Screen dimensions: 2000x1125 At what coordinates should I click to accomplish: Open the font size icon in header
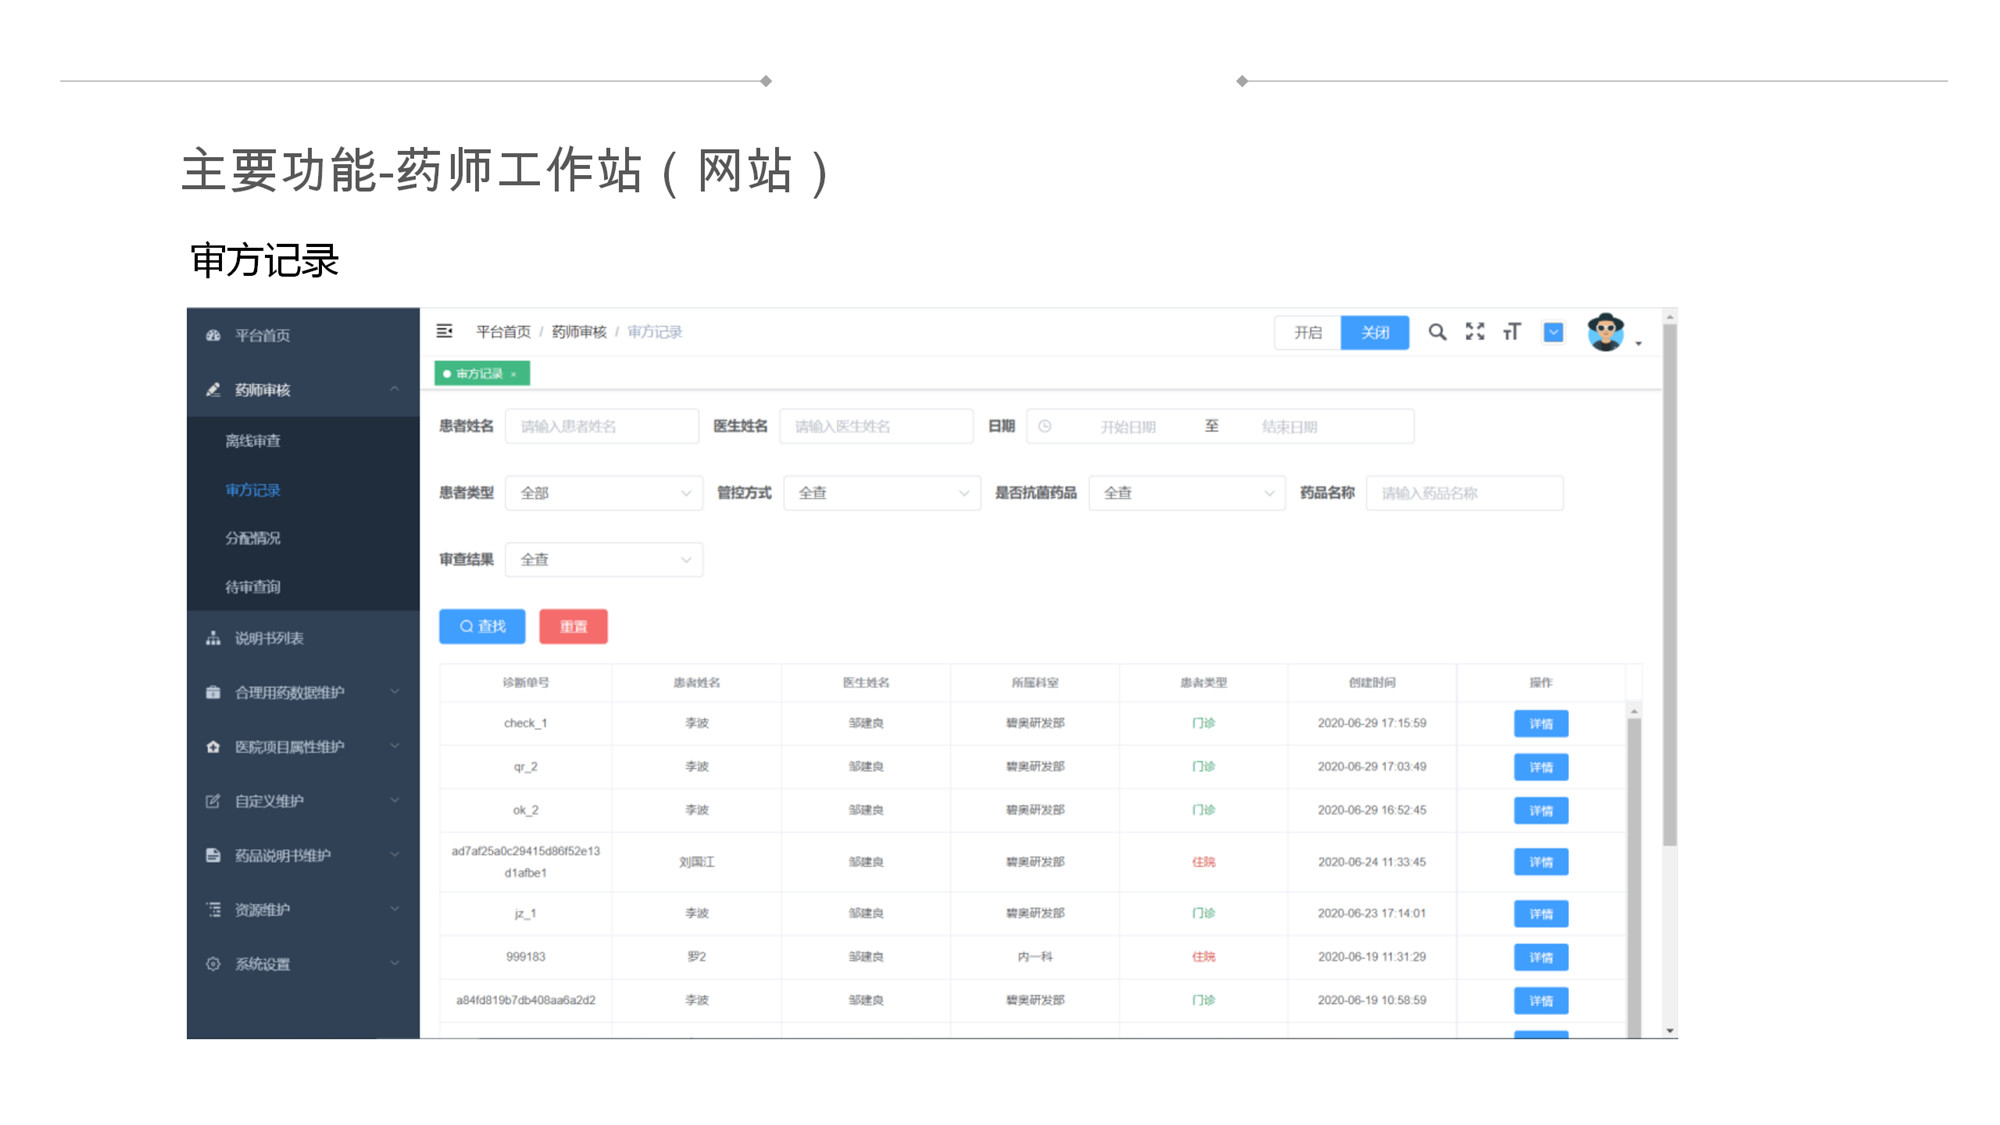coord(1512,332)
